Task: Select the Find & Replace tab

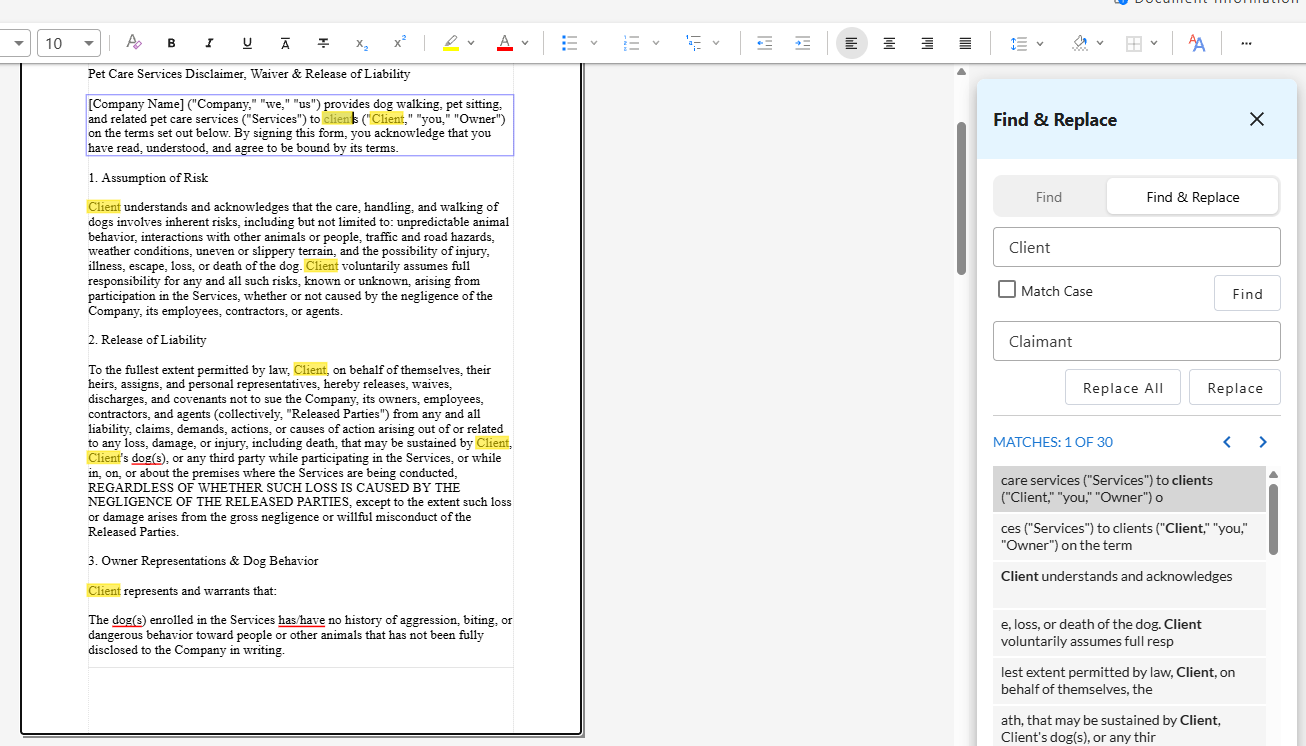Action: 1193,197
